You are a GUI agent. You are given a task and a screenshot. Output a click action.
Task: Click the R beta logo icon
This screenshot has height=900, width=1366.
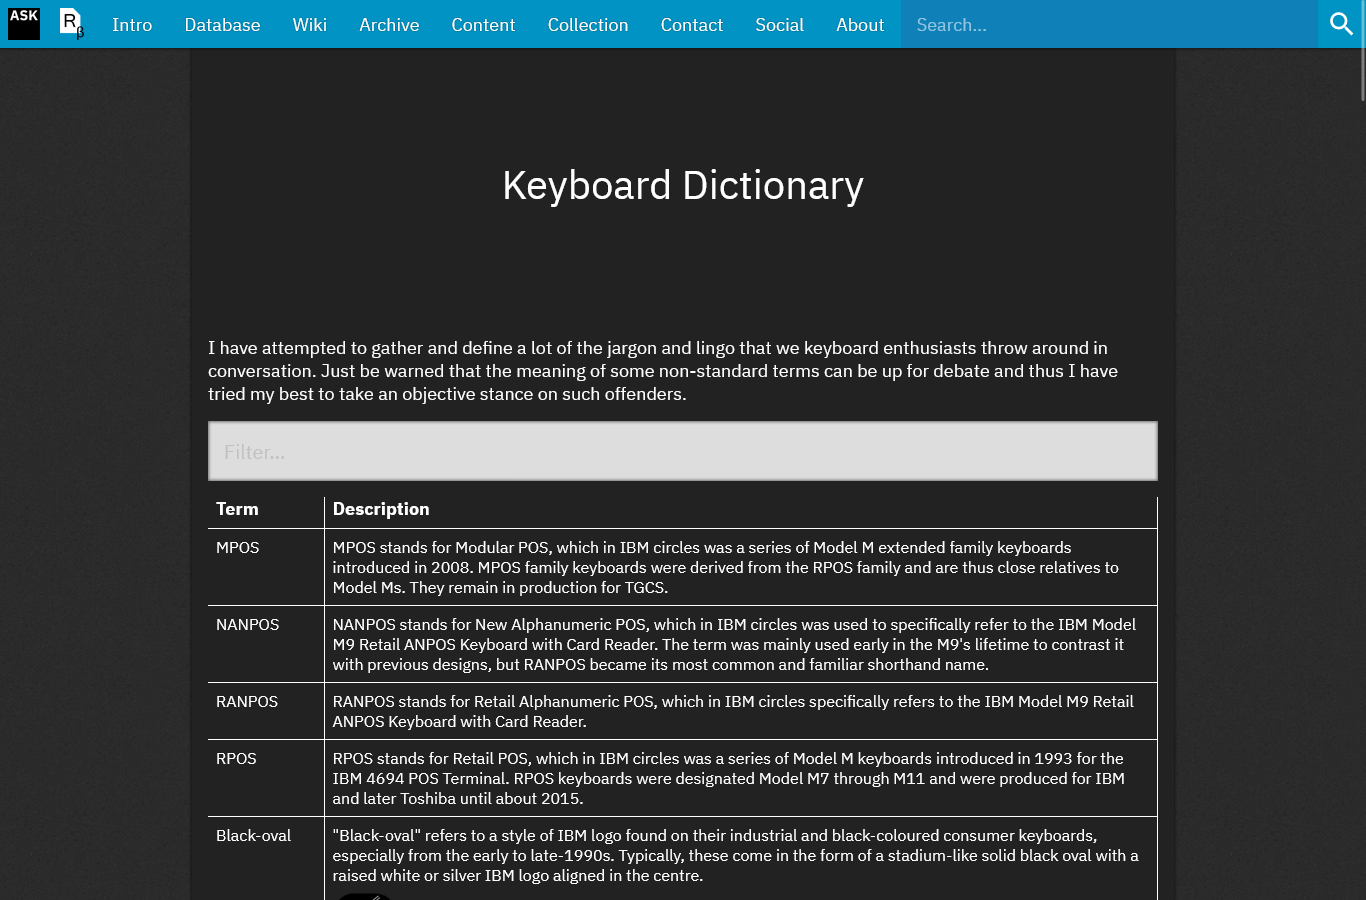coord(72,24)
